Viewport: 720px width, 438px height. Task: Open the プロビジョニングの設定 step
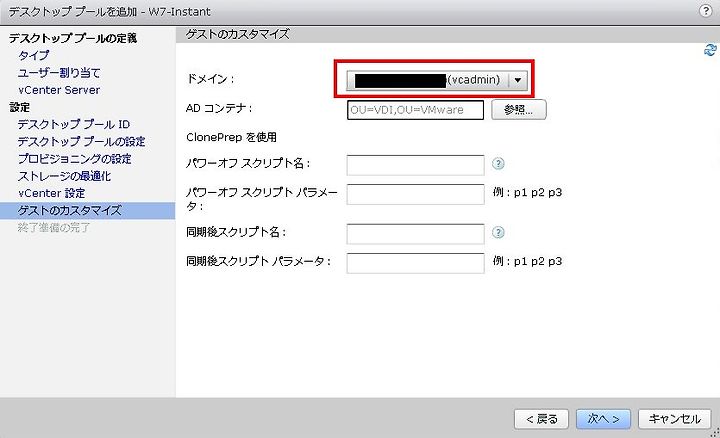point(74,159)
